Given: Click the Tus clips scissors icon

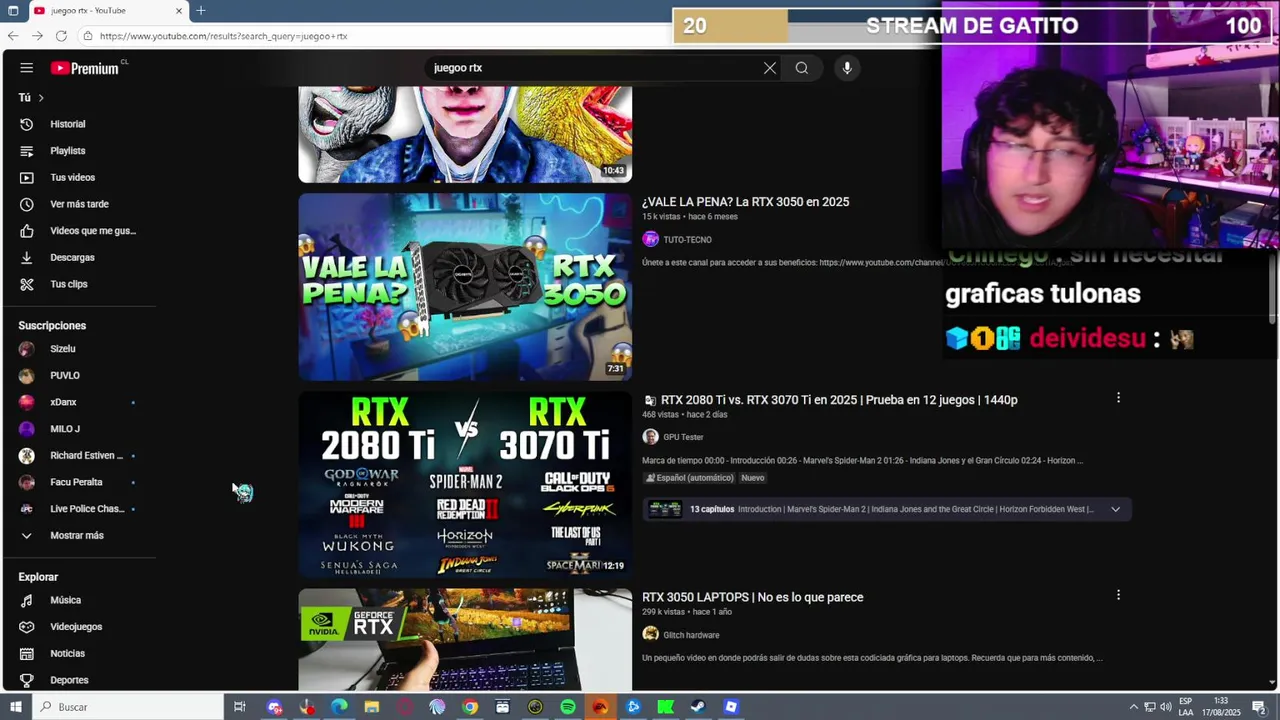Looking at the screenshot, I should [x=27, y=284].
